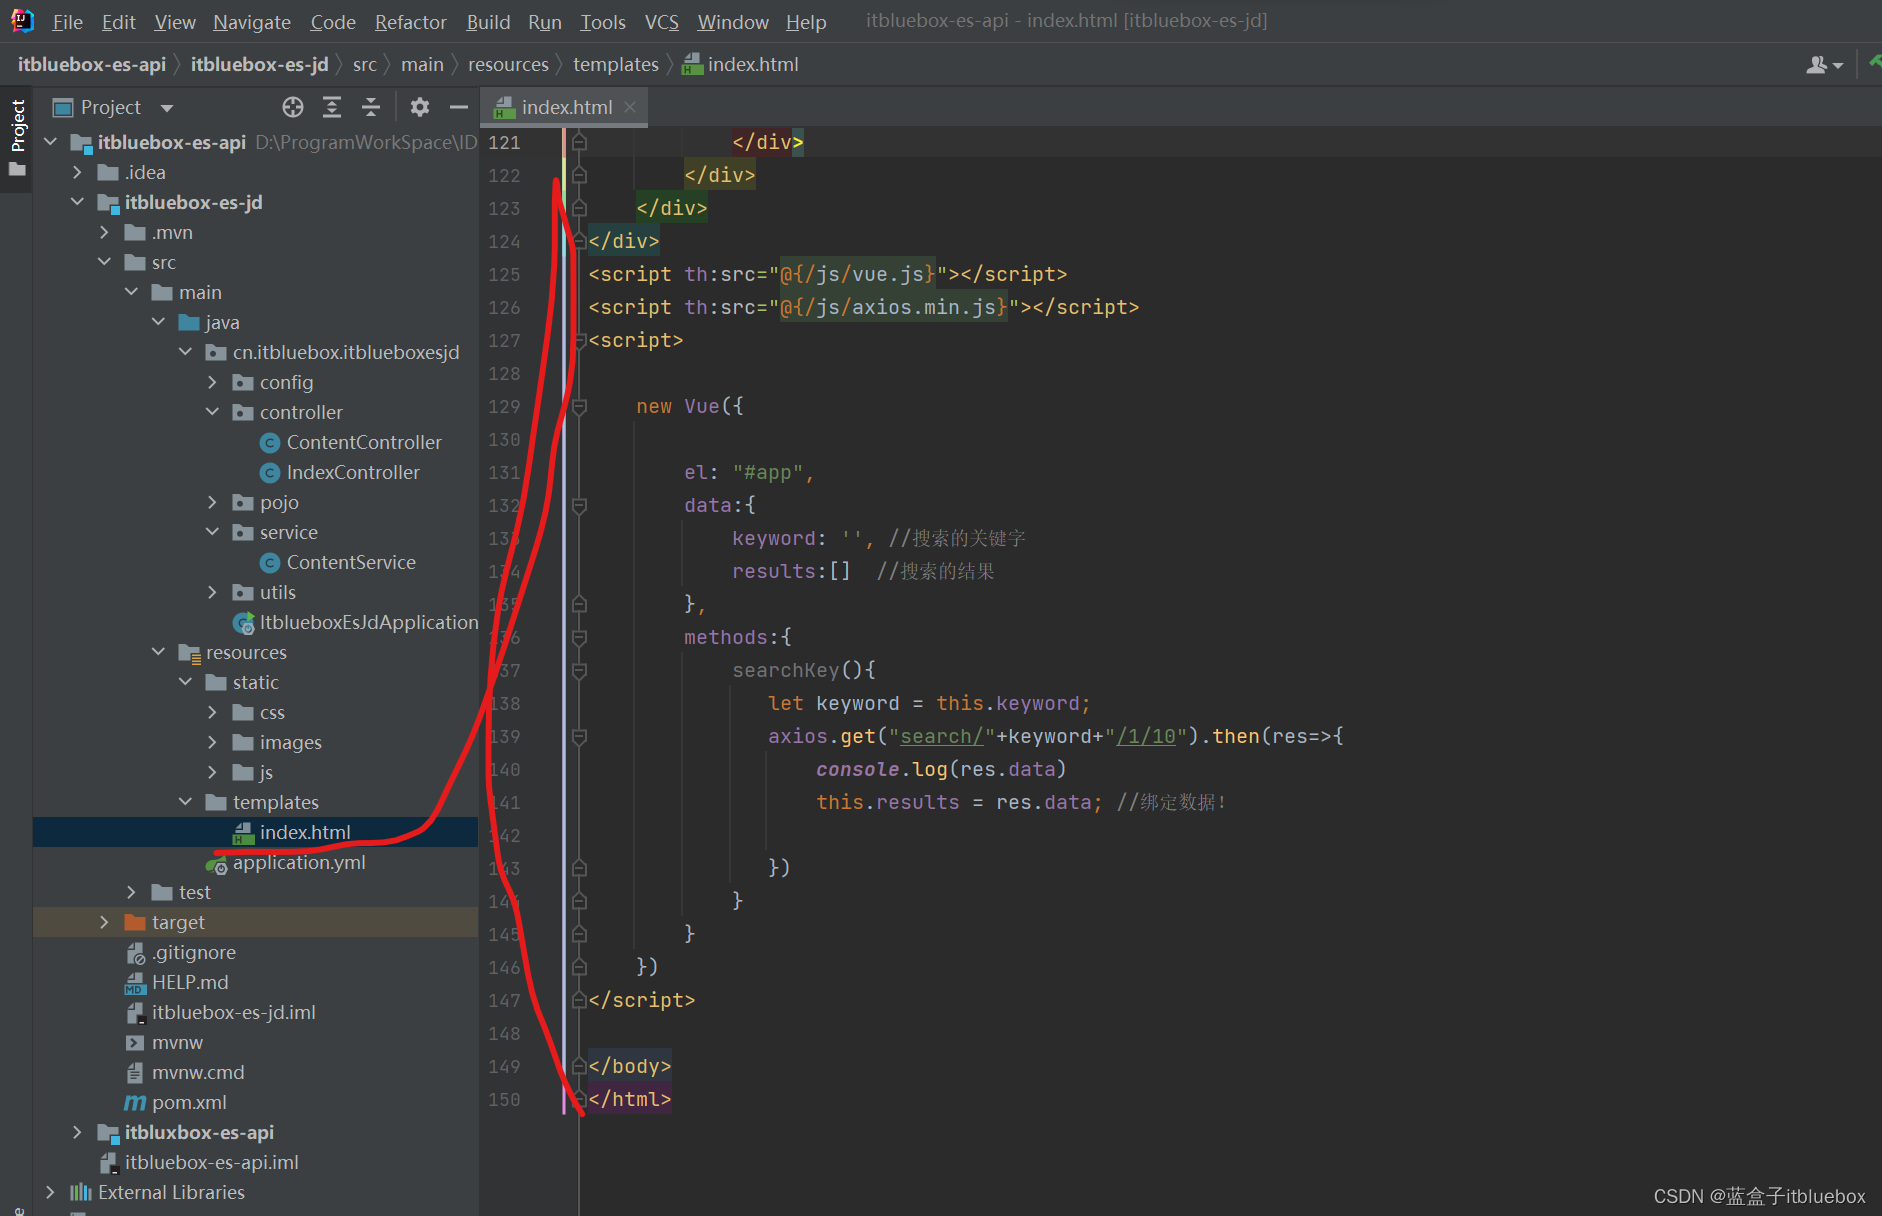Click line number 128 in gutter

pos(504,373)
